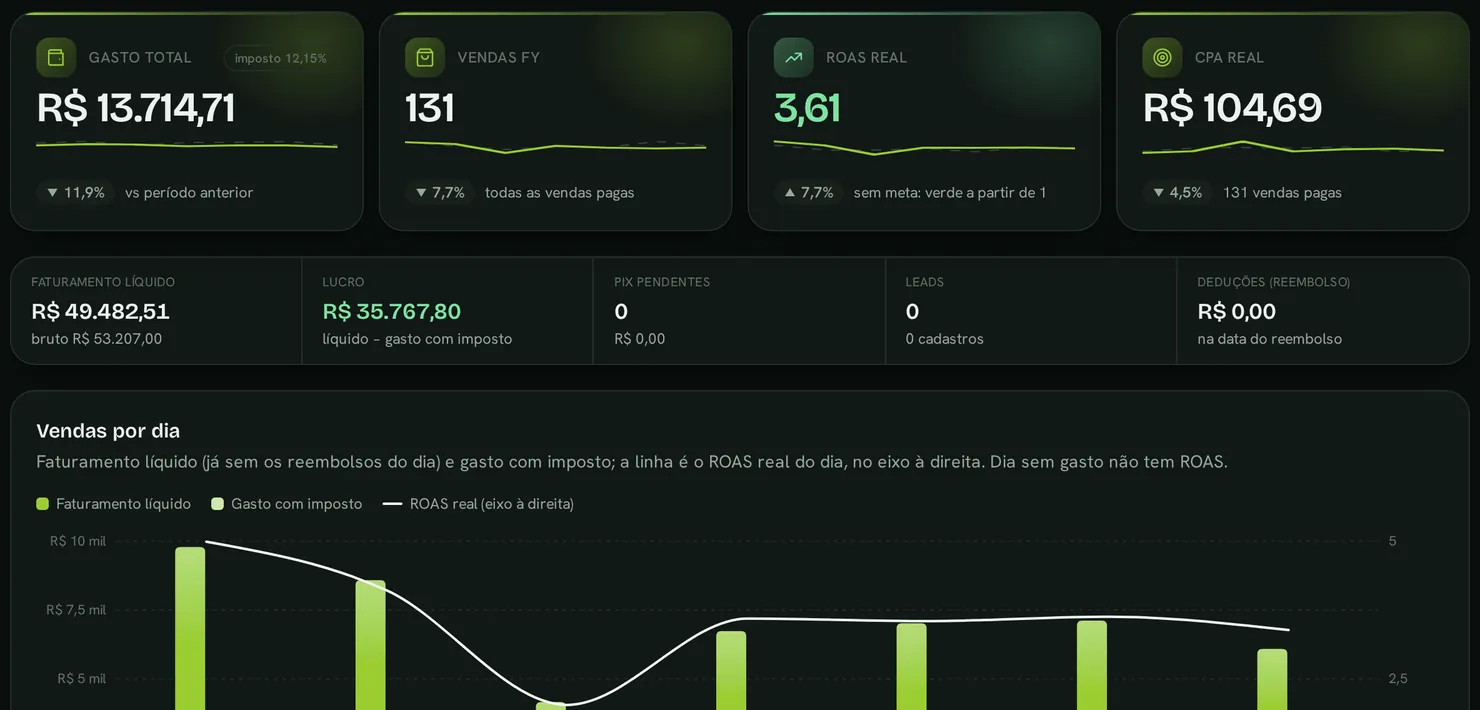This screenshot has height=710, width=1480.
Task: Click the up arrow beside 7,7% in ROAS Real
Action: pyautogui.click(x=789, y=192)
